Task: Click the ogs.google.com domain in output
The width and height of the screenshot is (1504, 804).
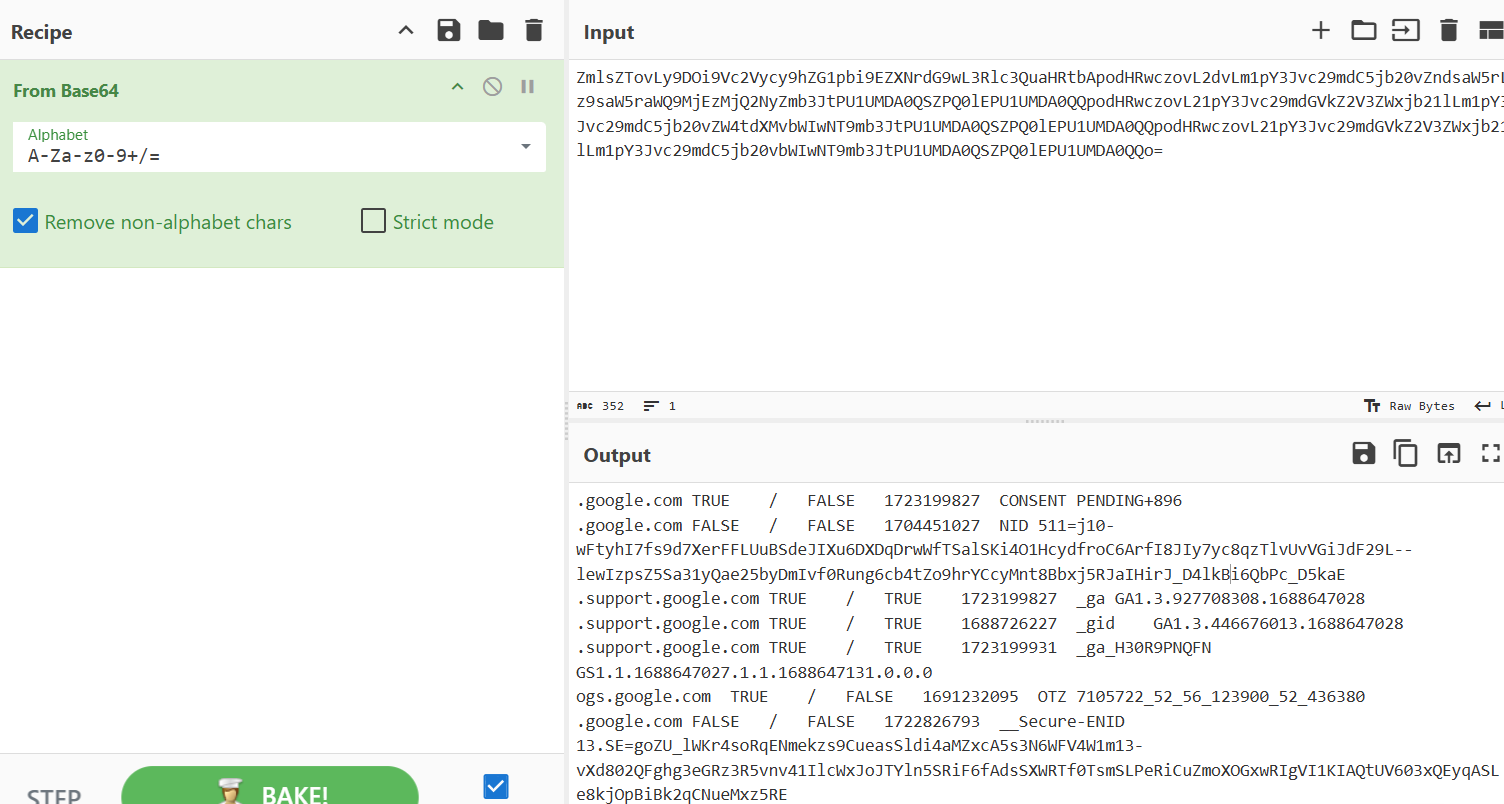Action: (644, 697)
